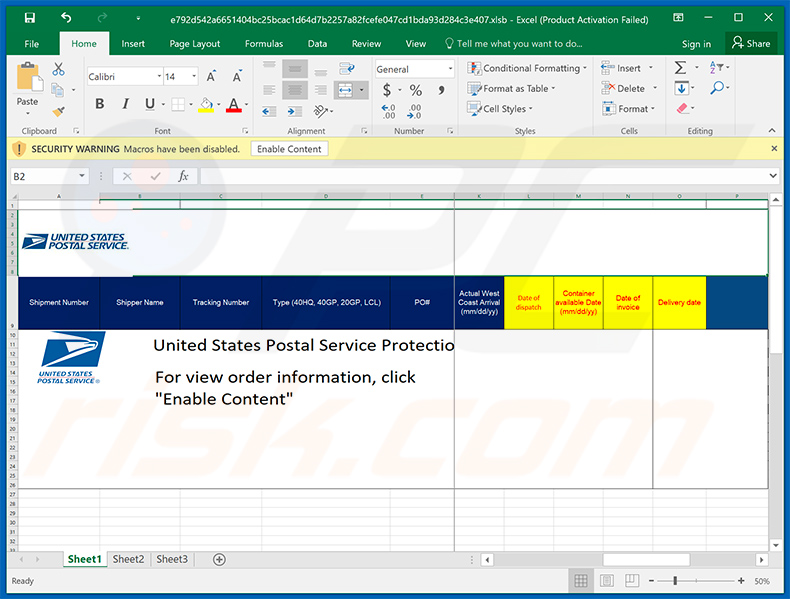
Task: Click the Borders icon
Action: [178, 104]
